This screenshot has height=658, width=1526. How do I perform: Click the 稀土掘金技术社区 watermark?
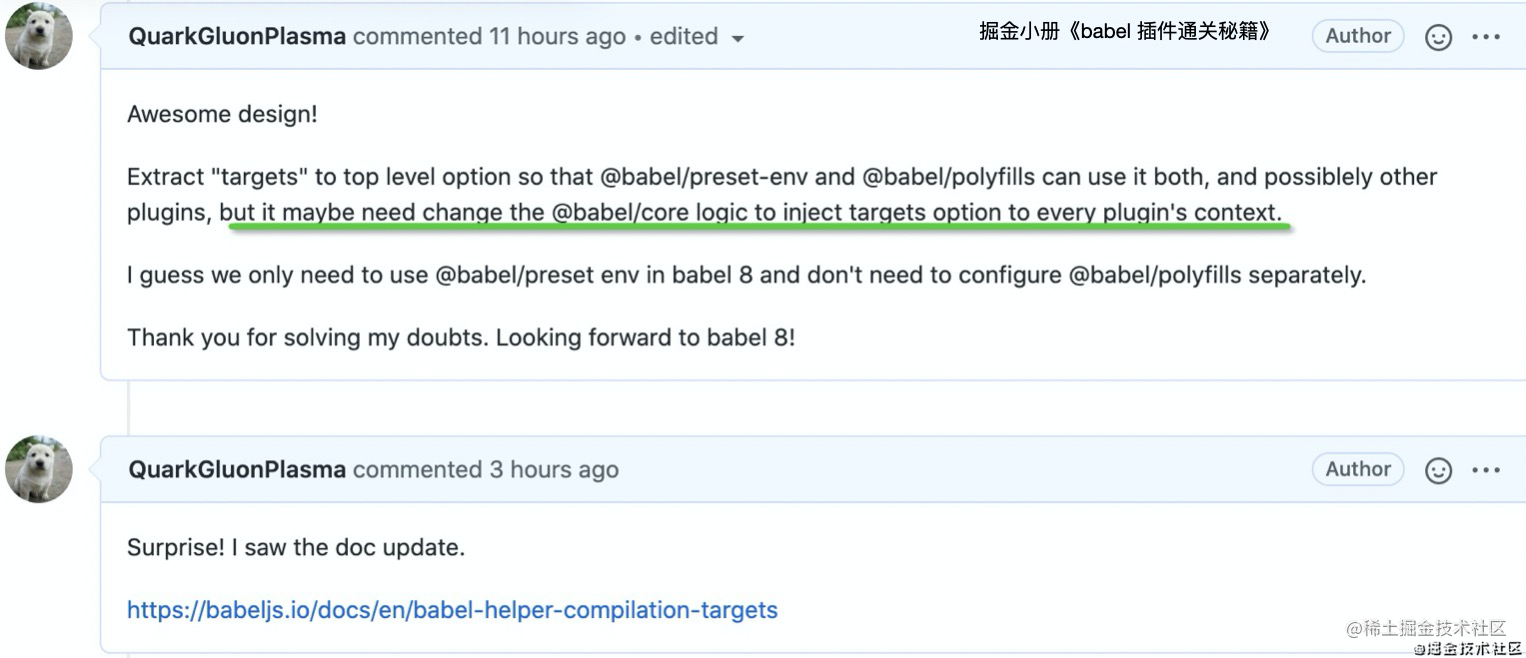tap(1426, 628)
